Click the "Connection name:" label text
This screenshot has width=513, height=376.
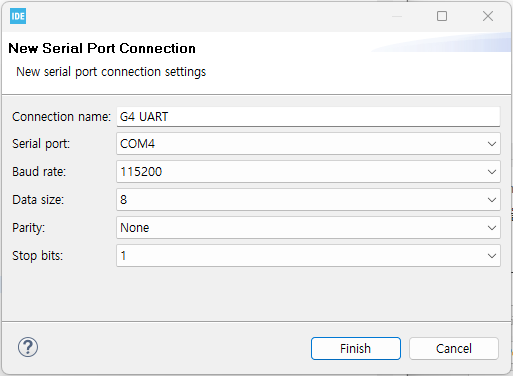point(61,117)
